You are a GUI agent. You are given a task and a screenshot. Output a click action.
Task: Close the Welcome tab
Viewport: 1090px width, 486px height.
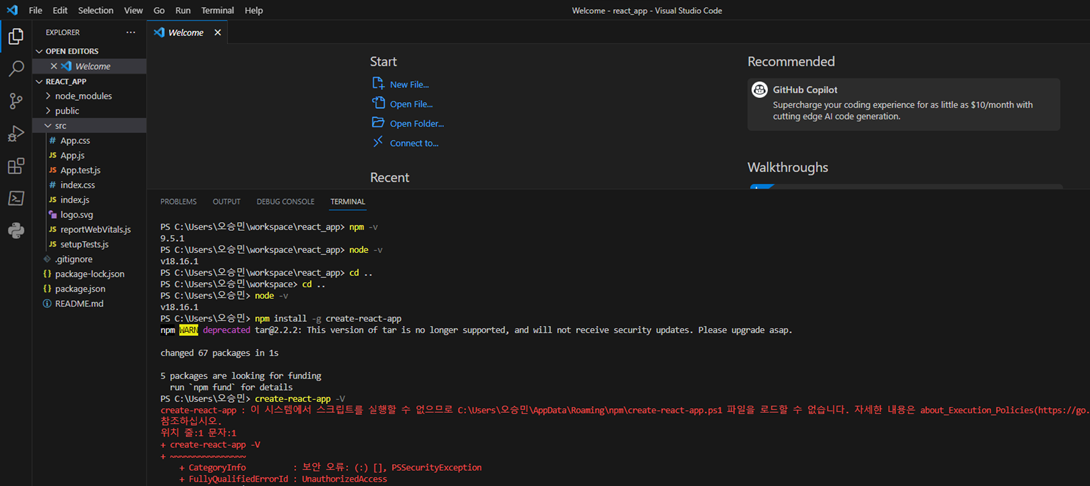click(x=218, y=33)
